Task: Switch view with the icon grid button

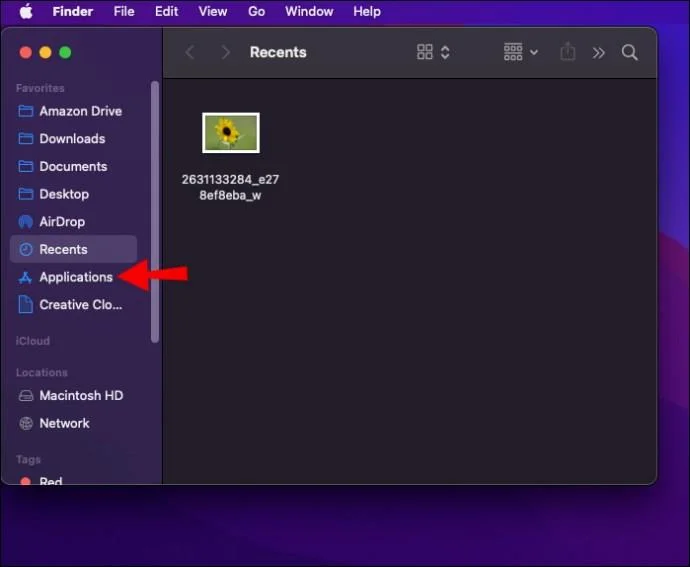Action: tap(425, 52)
